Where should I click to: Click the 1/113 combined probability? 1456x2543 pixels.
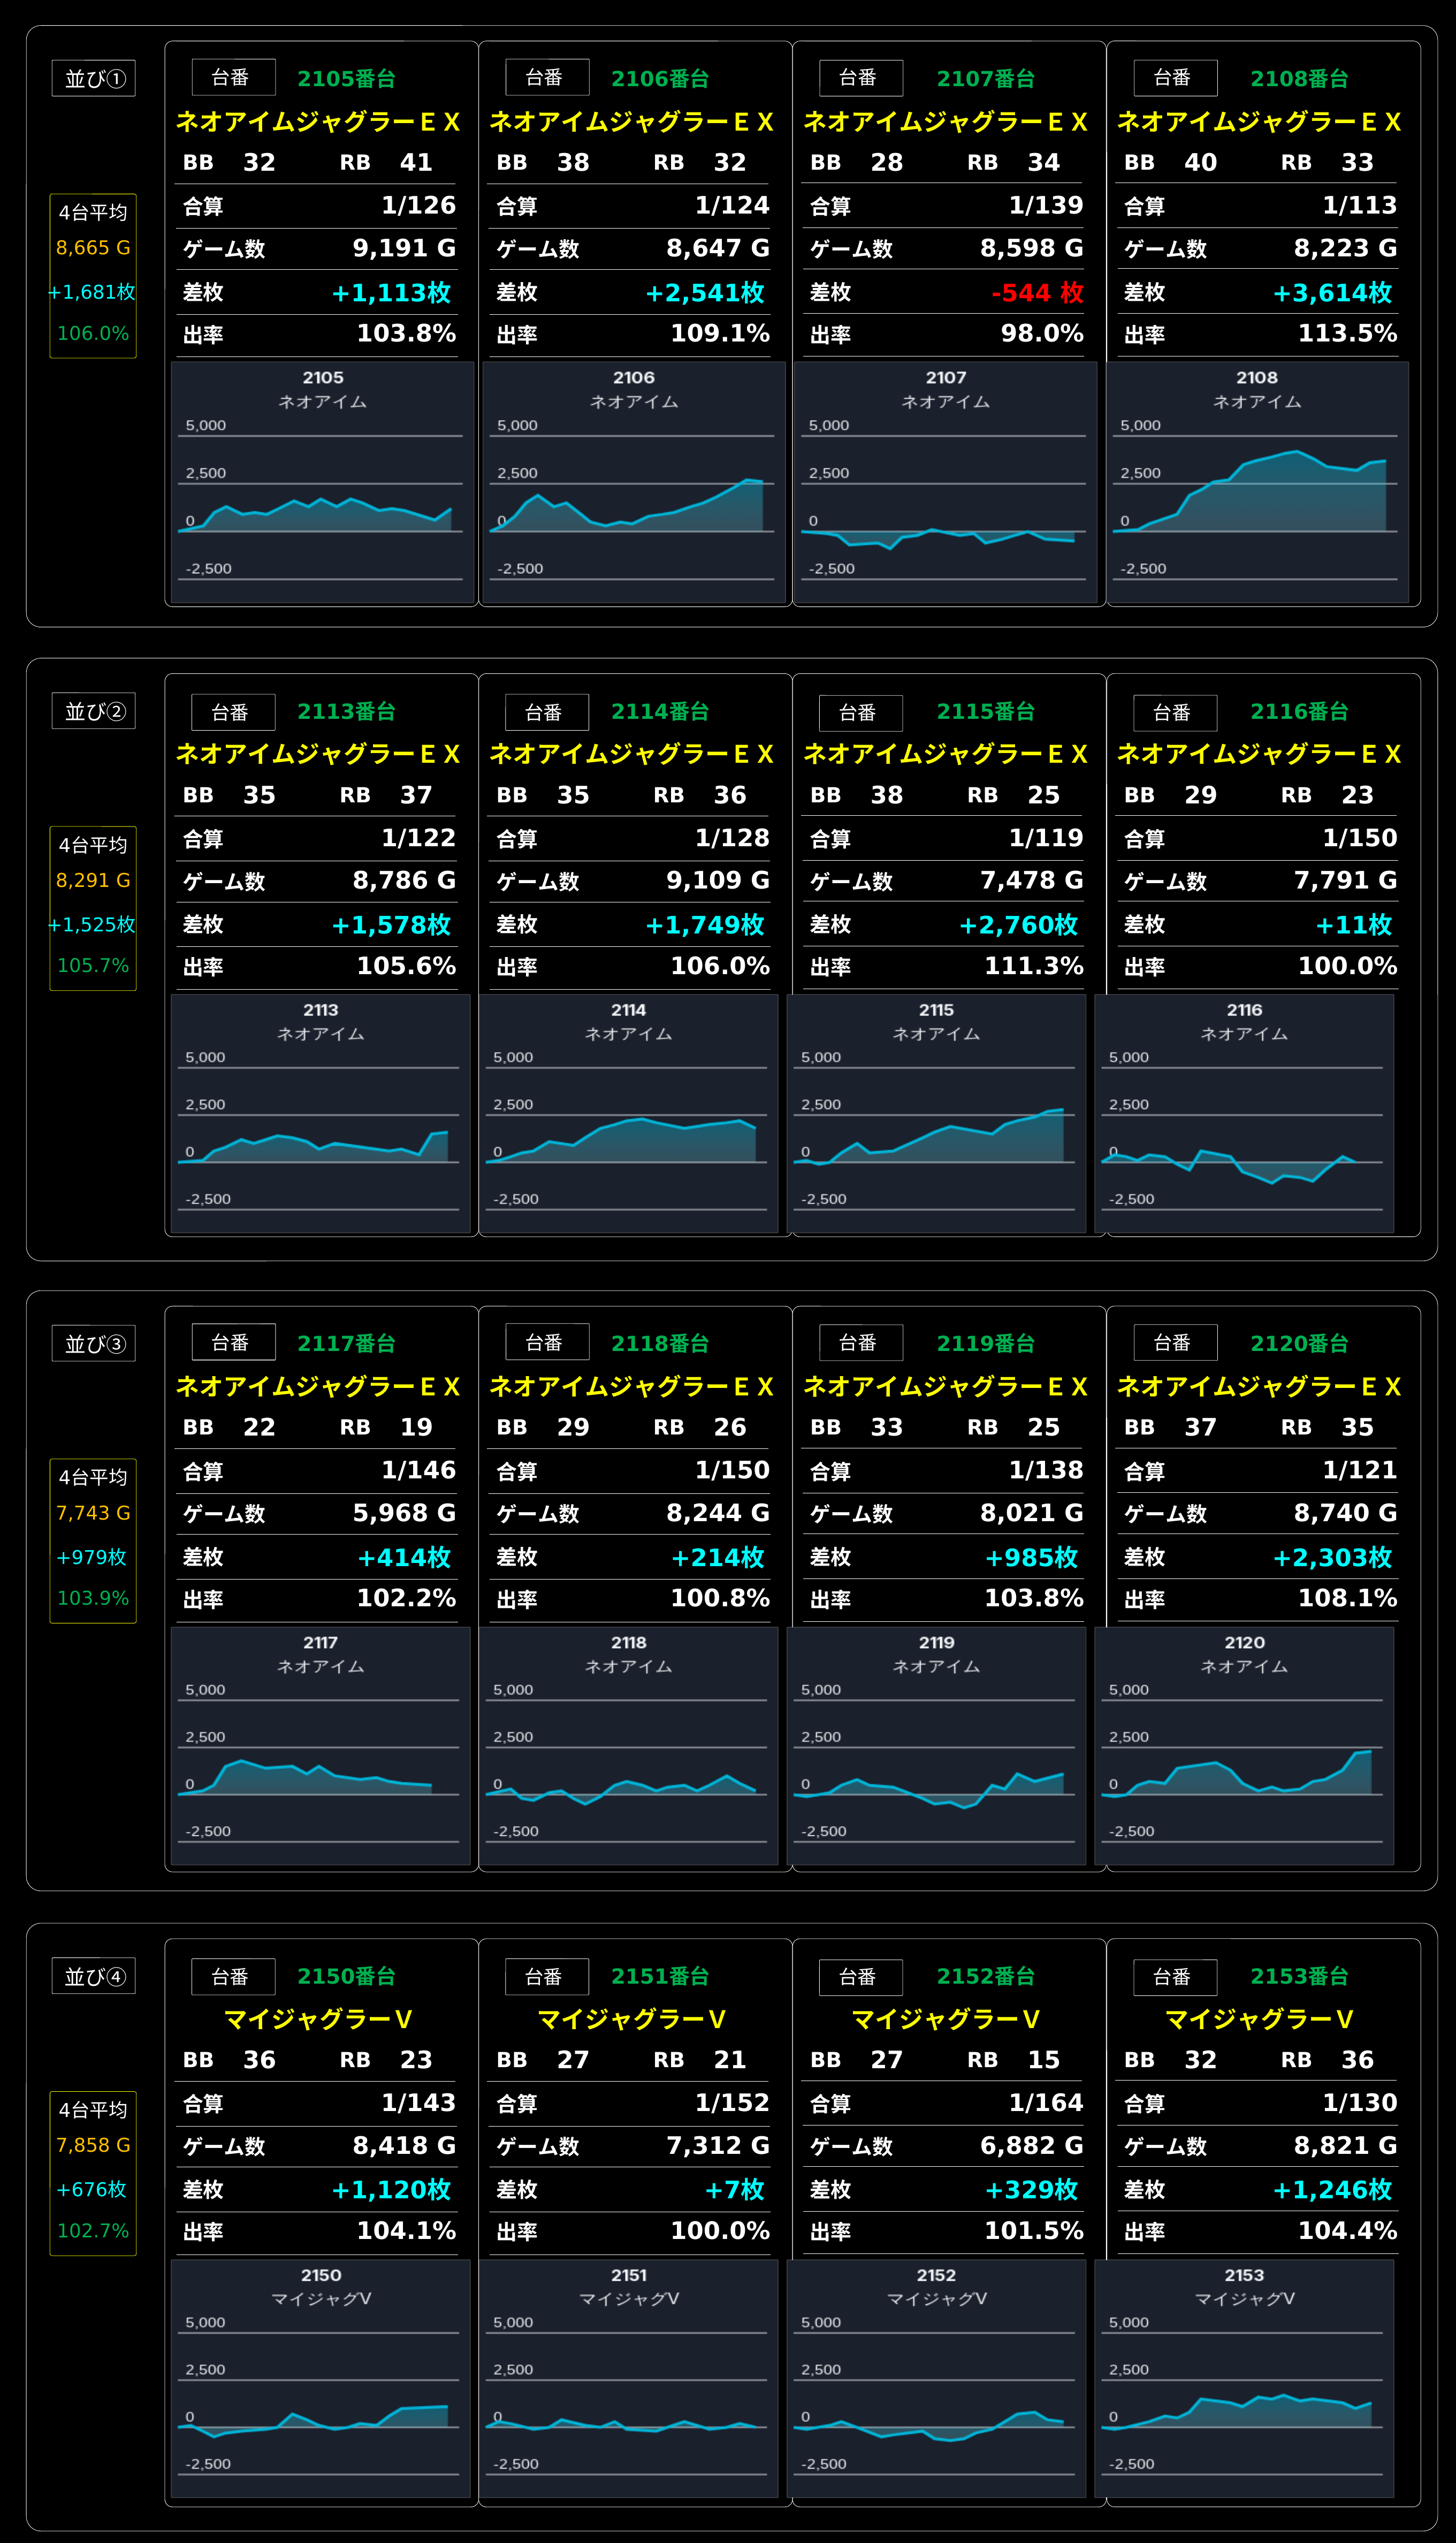(x=1360, y=205)
